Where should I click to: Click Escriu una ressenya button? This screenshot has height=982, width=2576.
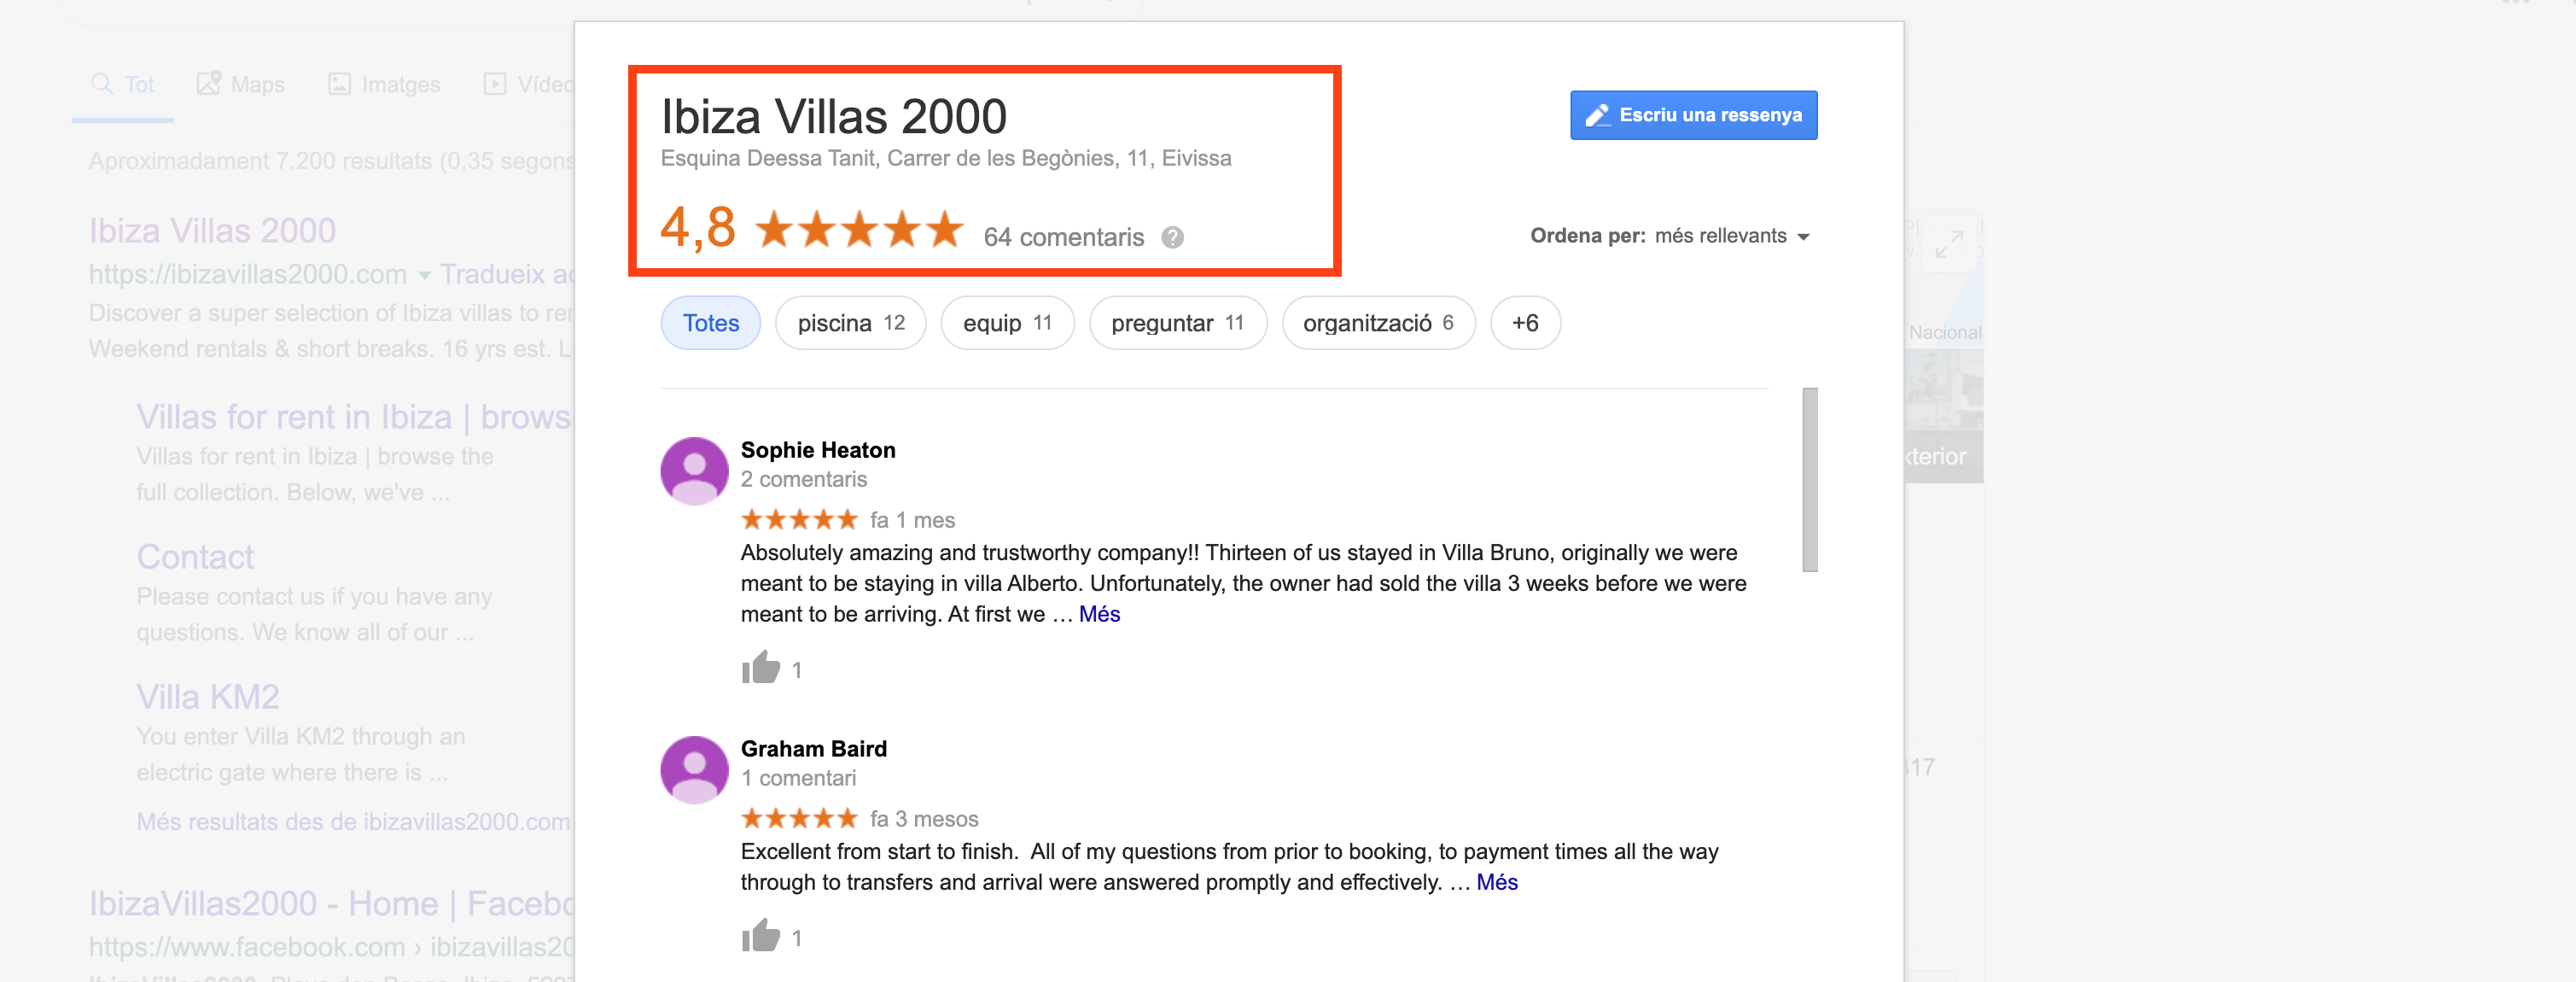point(1692,115)
